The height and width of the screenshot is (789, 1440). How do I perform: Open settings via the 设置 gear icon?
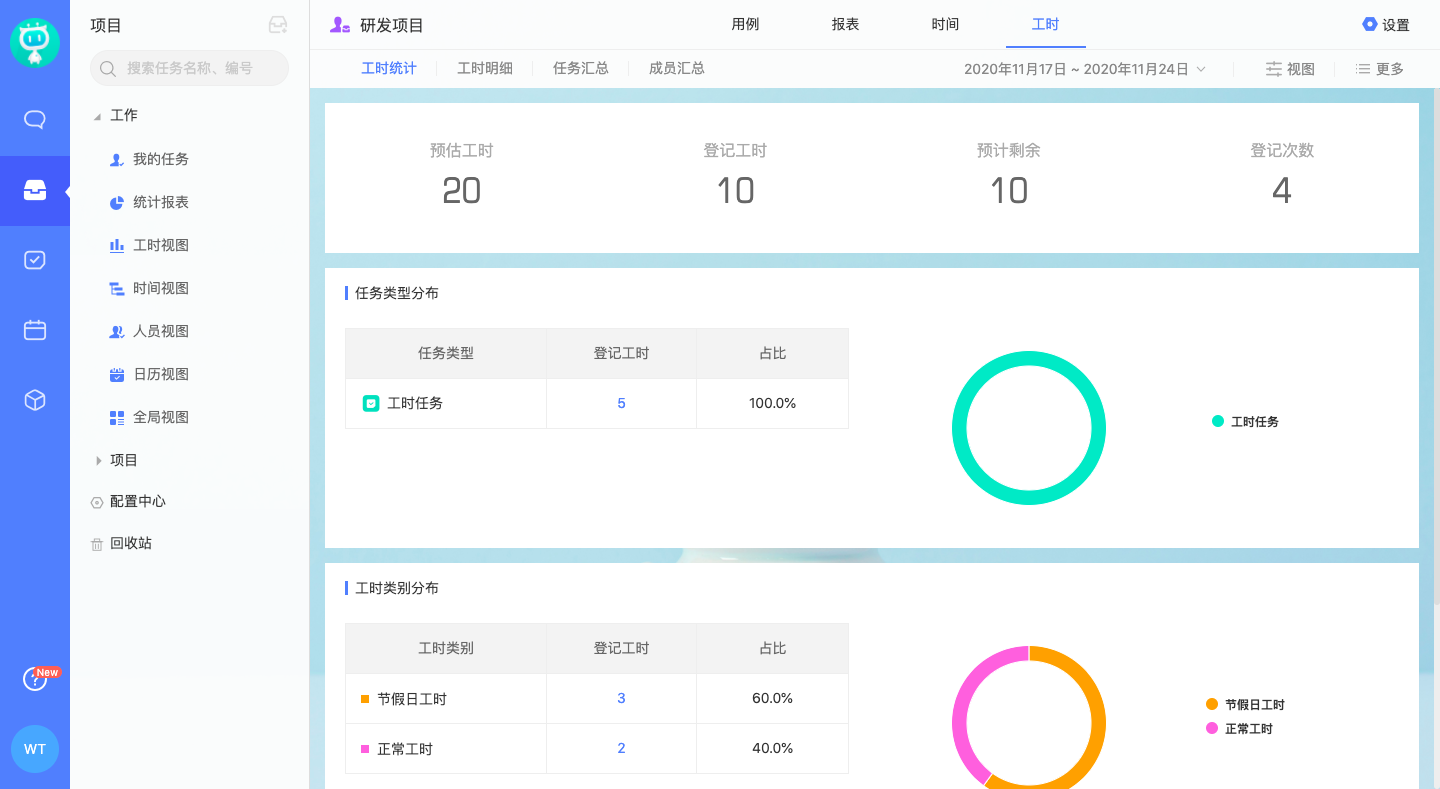[x=1385, y=25]
